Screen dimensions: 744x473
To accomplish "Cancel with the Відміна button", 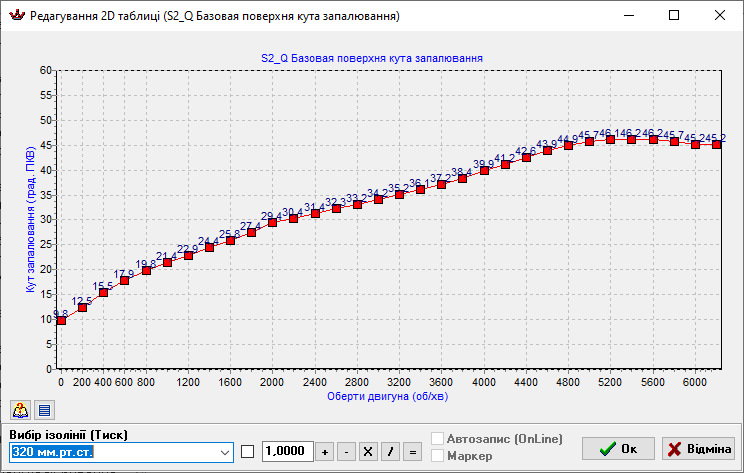I will [x=698, y=448].
